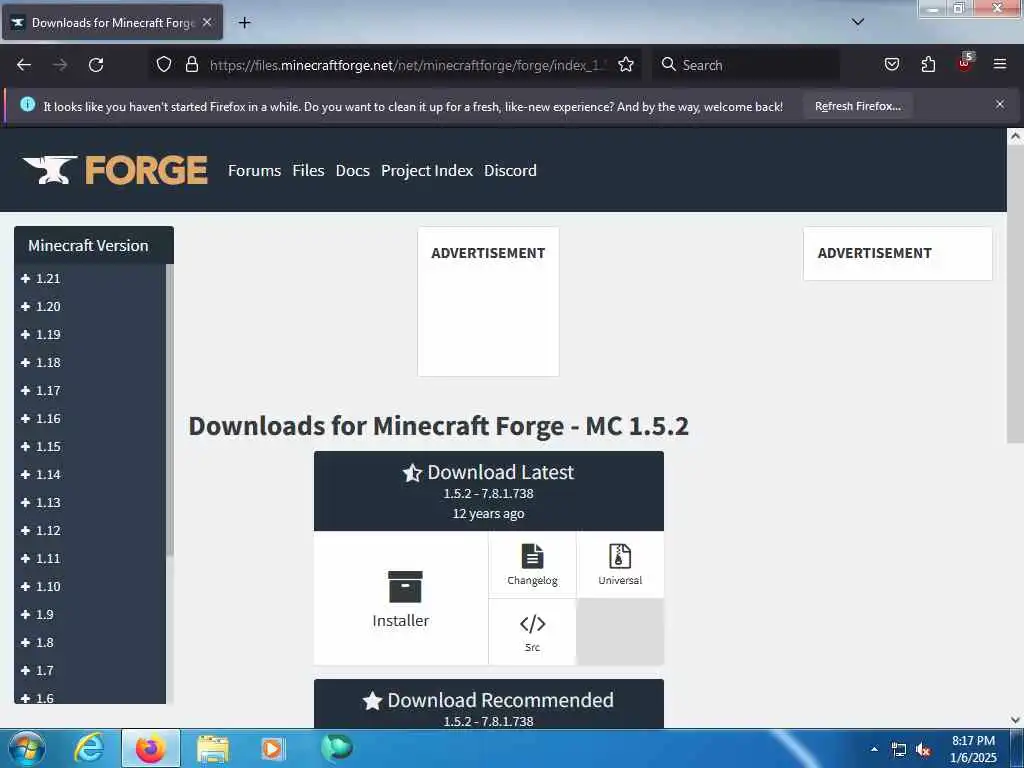View site info via the padlock icon
The height and width of the screenshot is (768, 1024).
pyautogui.click(x=191, y=65)
